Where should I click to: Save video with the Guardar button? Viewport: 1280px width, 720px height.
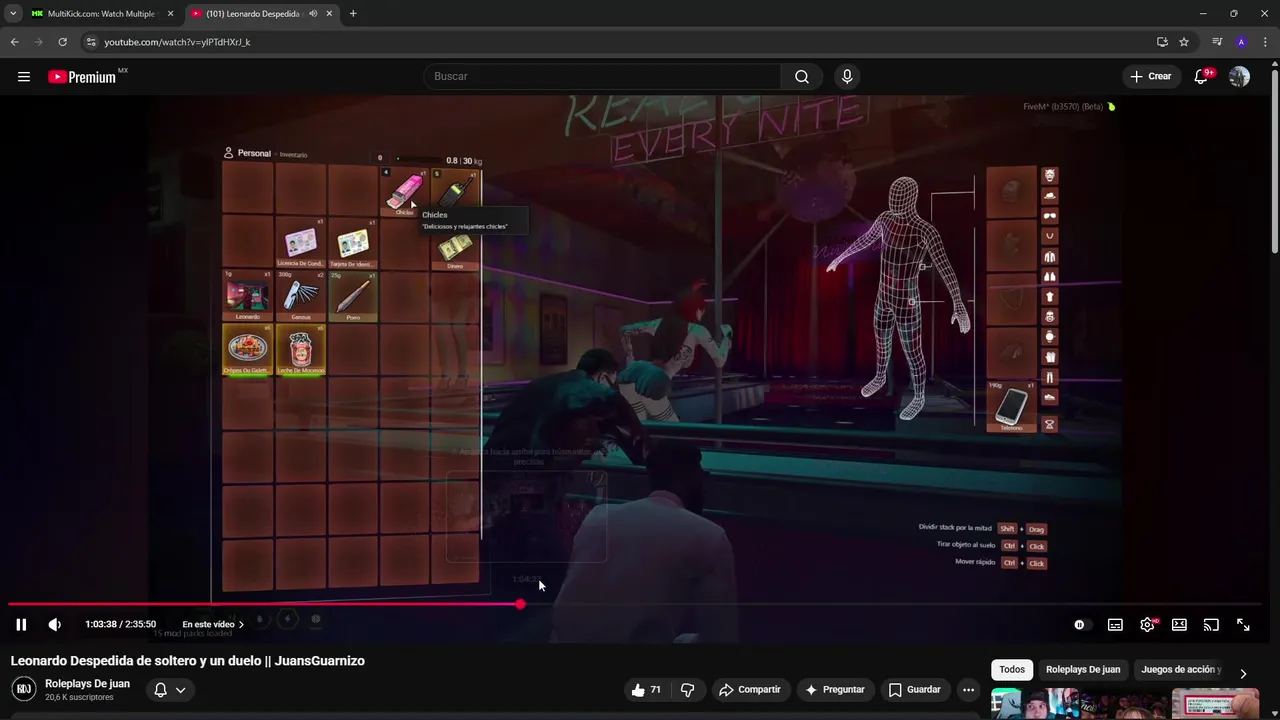click(x=914, y=690)
